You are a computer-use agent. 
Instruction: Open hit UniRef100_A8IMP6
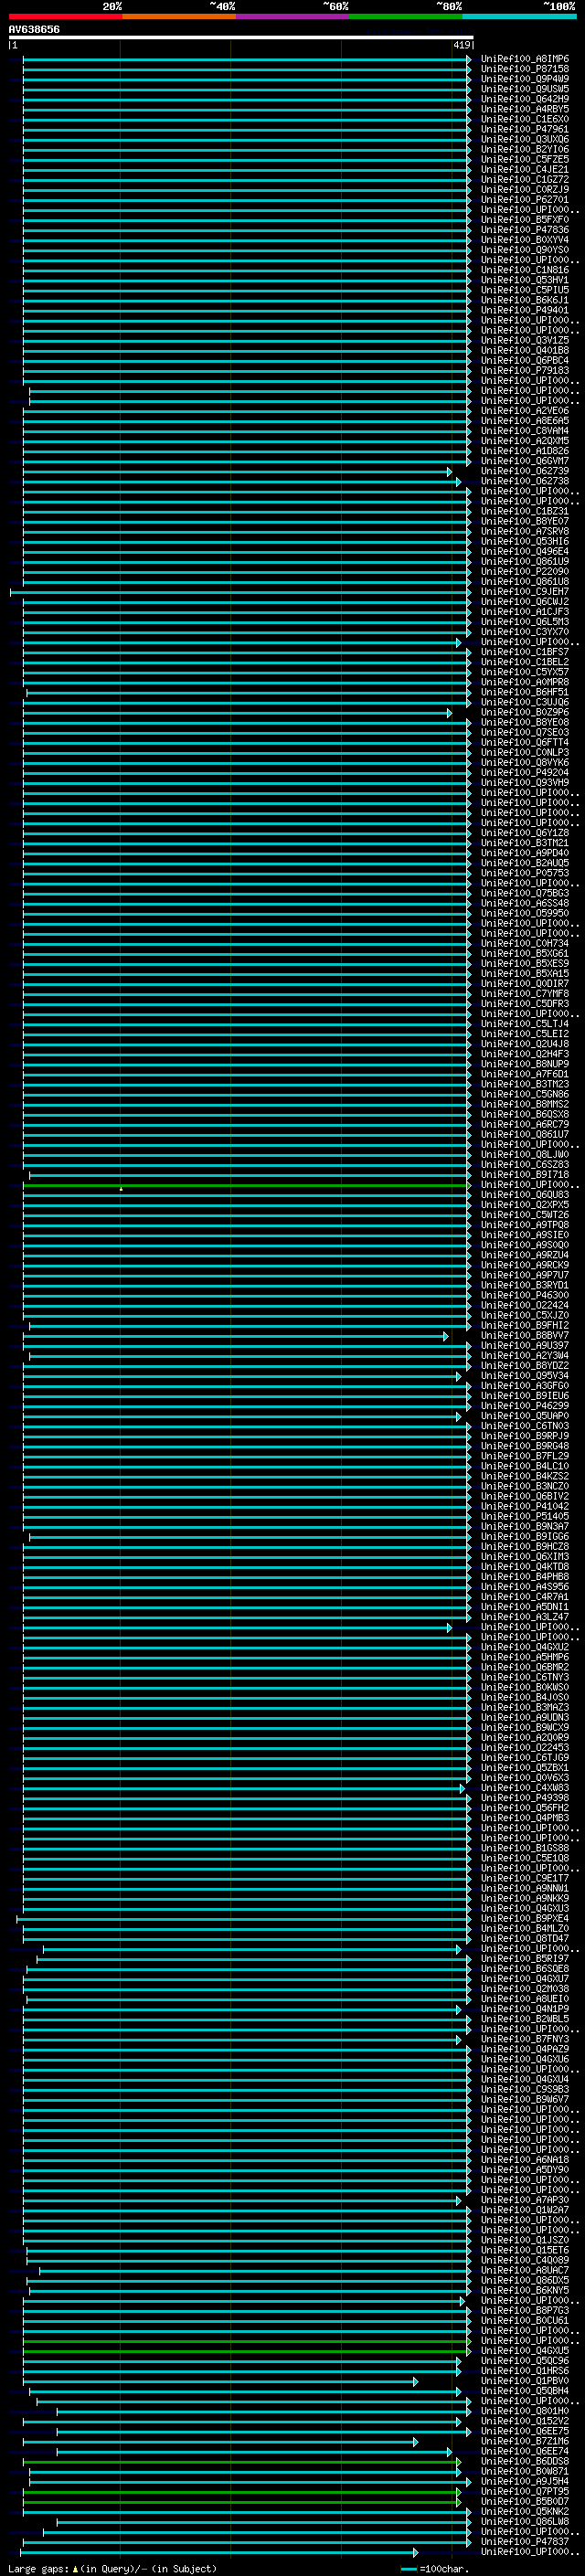(x=525, y=59)
